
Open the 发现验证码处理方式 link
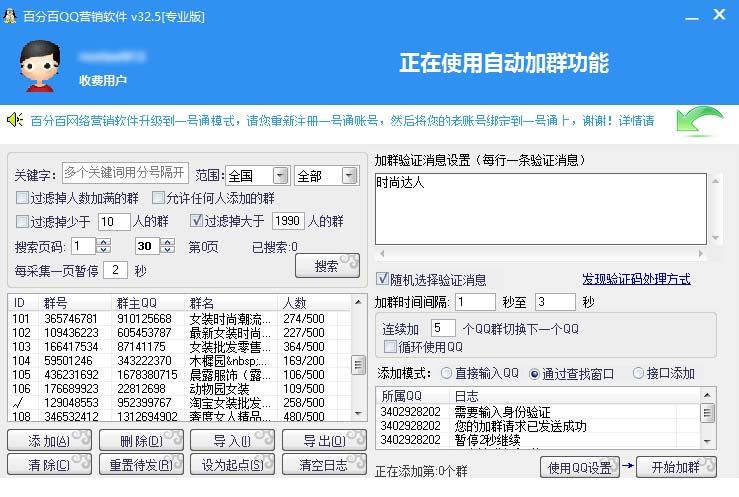pyautogui.click(x=636, y=279)
